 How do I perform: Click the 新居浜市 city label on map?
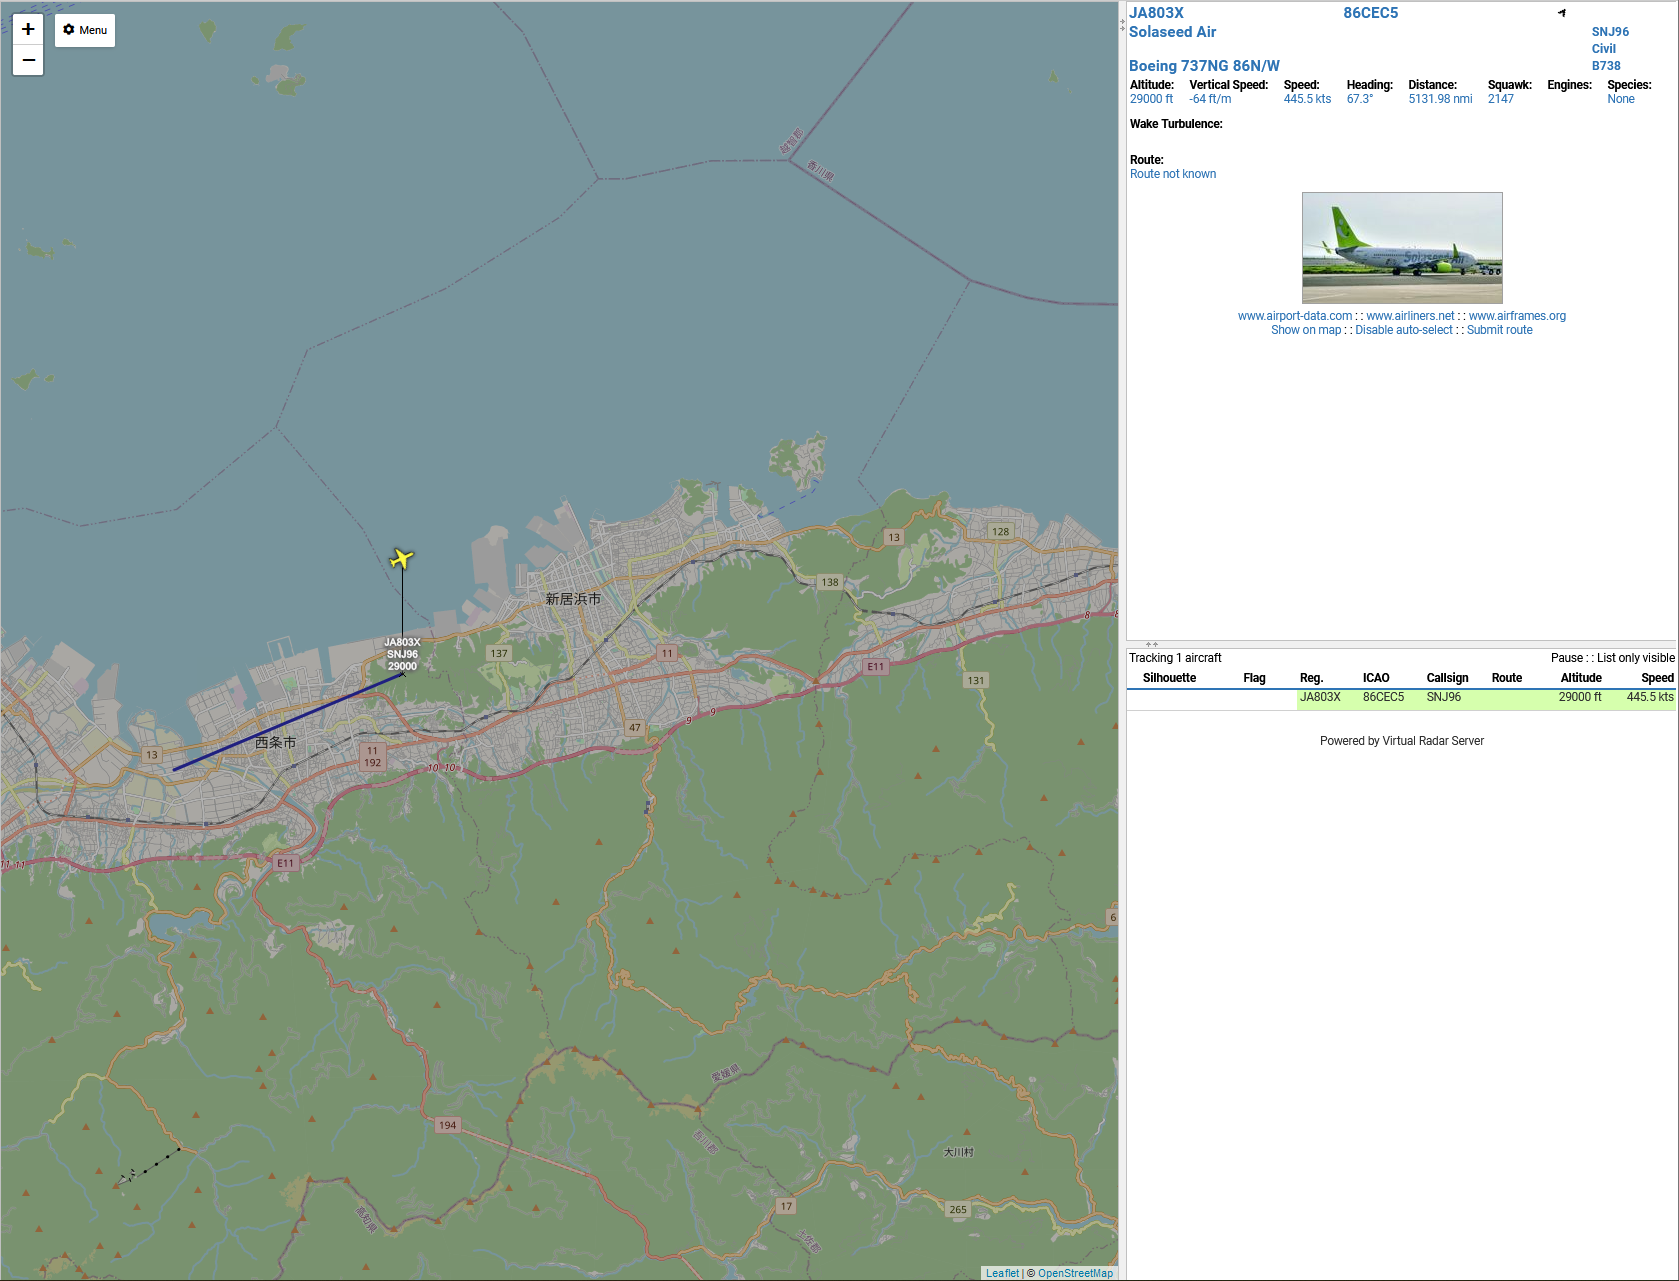click(x=573, y=599)
